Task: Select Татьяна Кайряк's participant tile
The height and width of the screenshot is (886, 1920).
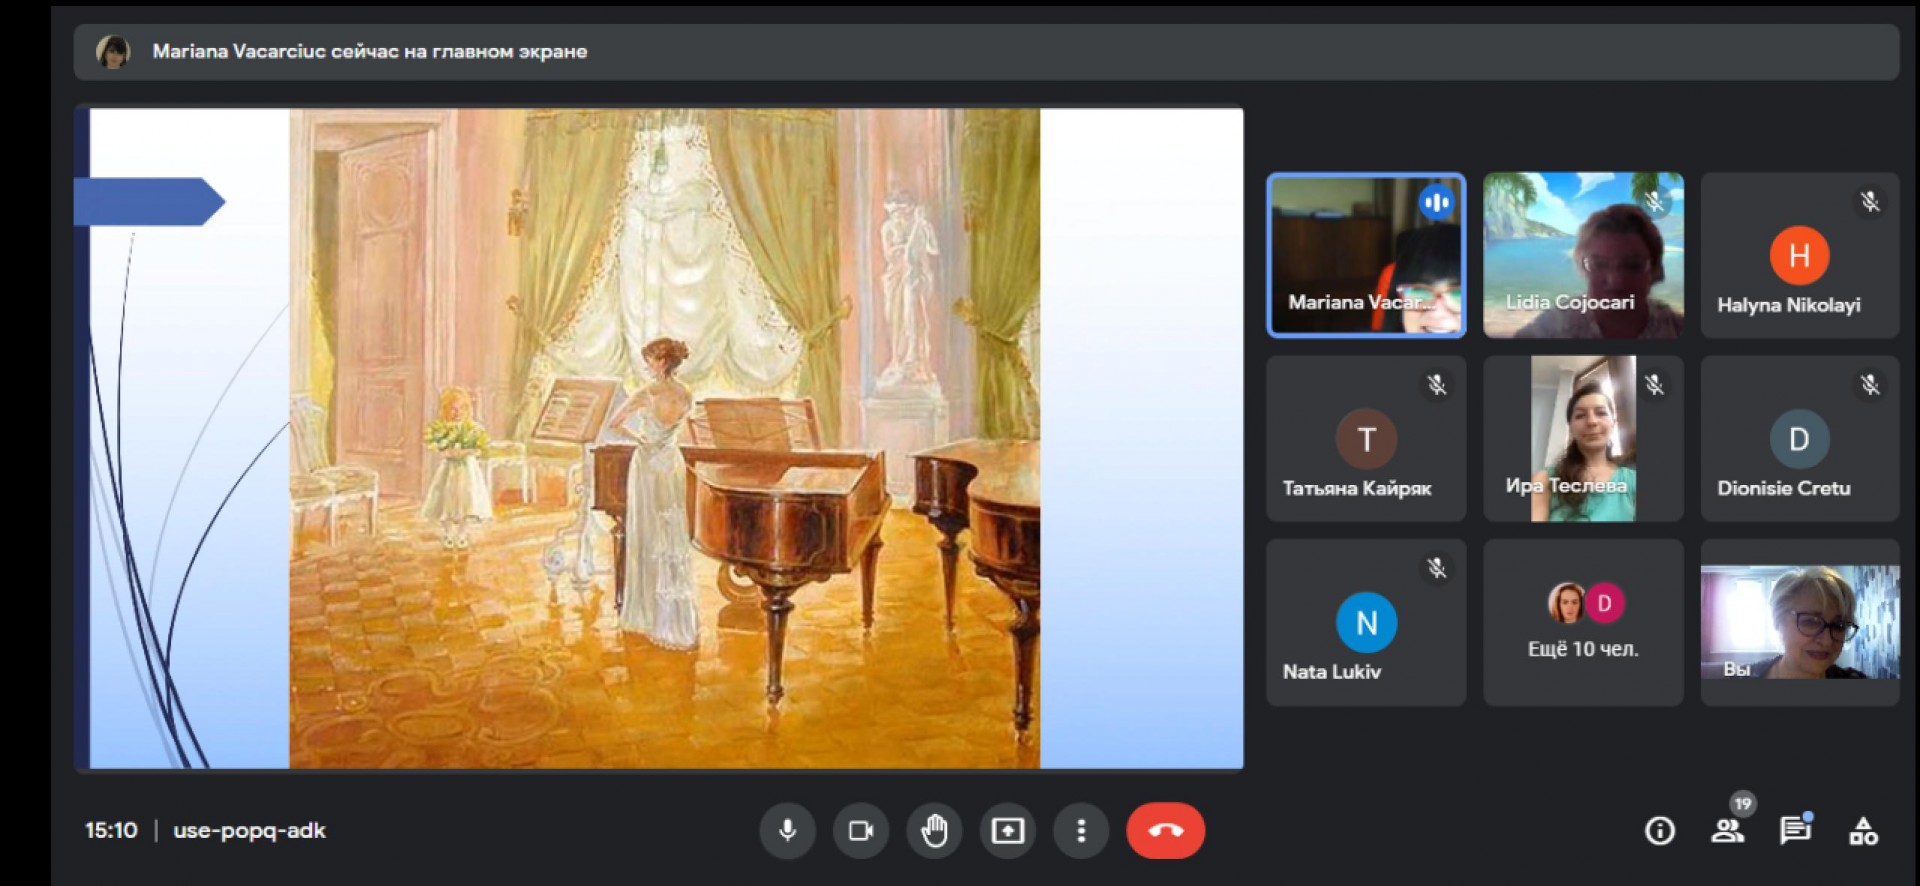Action: [1366, 438]
